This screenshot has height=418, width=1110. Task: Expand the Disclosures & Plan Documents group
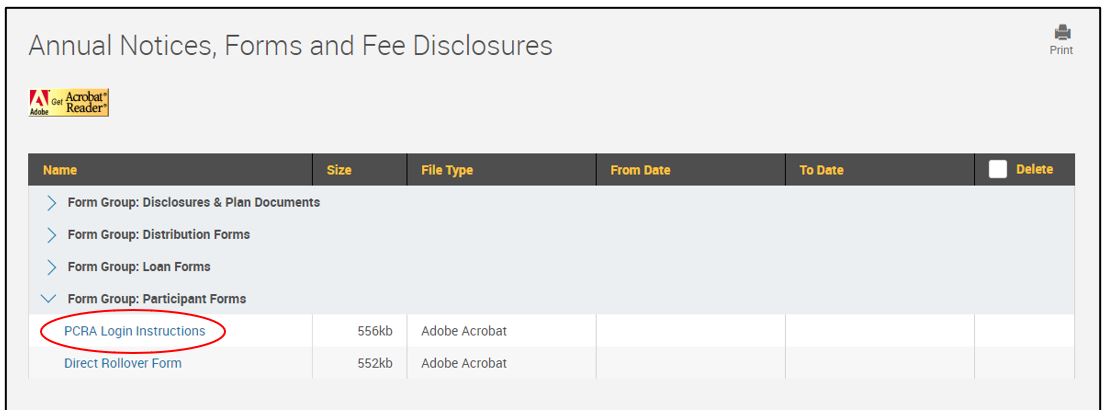click(x=51, y=203)
